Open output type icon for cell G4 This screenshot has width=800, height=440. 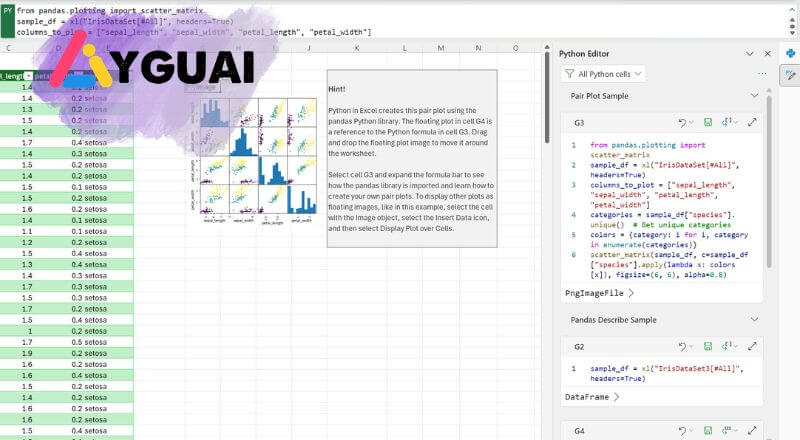pos(727,431)
